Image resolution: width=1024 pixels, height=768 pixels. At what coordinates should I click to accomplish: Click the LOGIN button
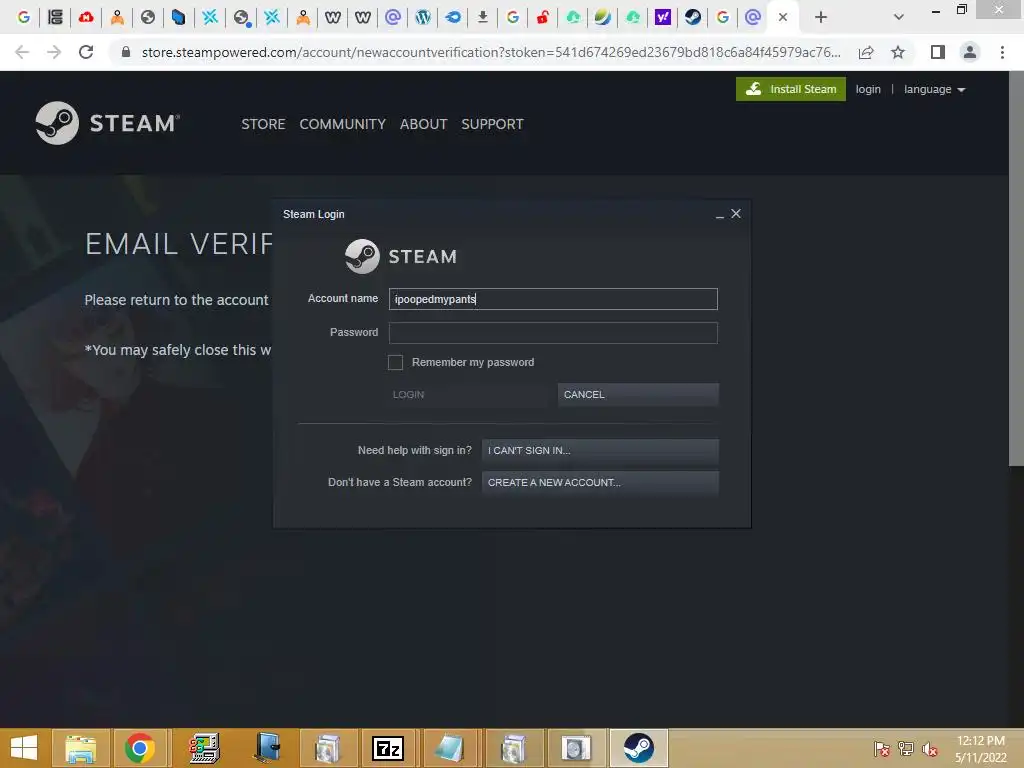click(x=468, y=394)
